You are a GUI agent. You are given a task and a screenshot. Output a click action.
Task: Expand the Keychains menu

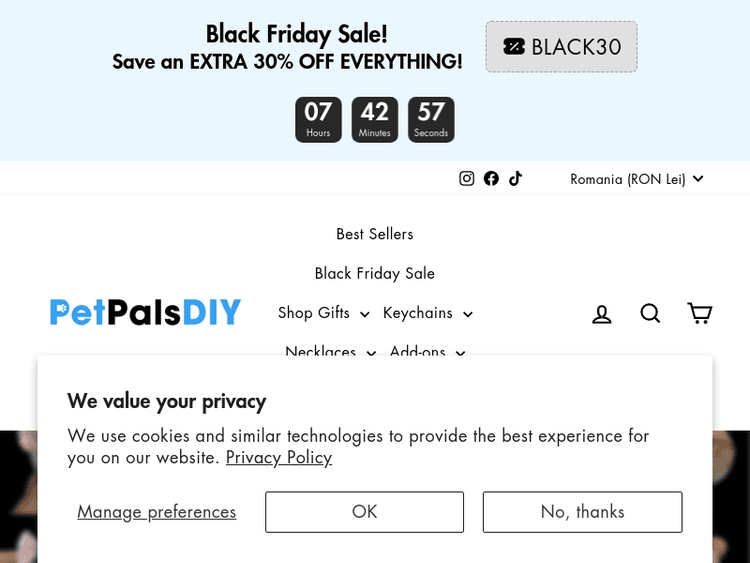[x=427, y=313]
